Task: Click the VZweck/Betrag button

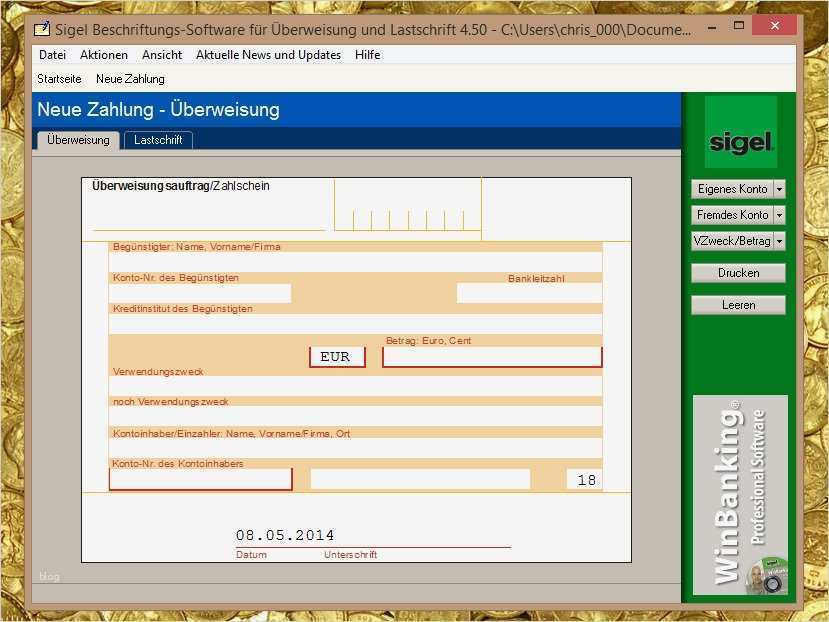Action: tap(732, 241)
